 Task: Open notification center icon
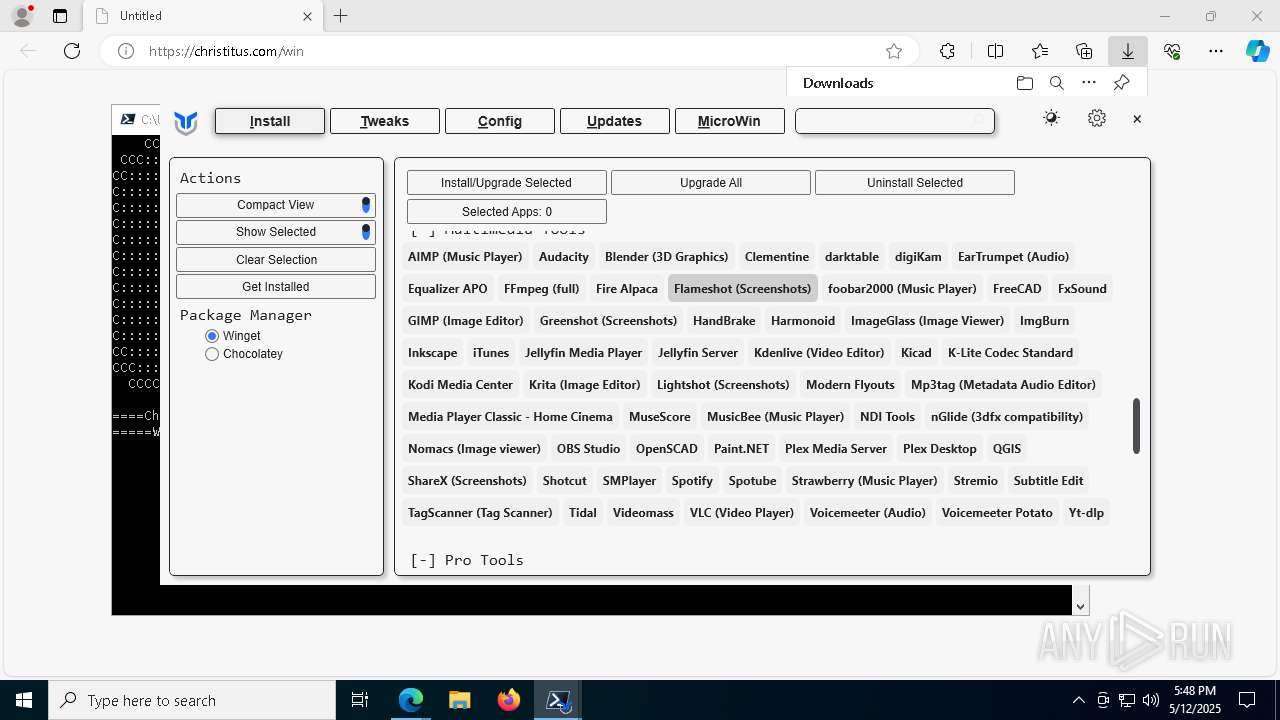(x=1247, y=700)
